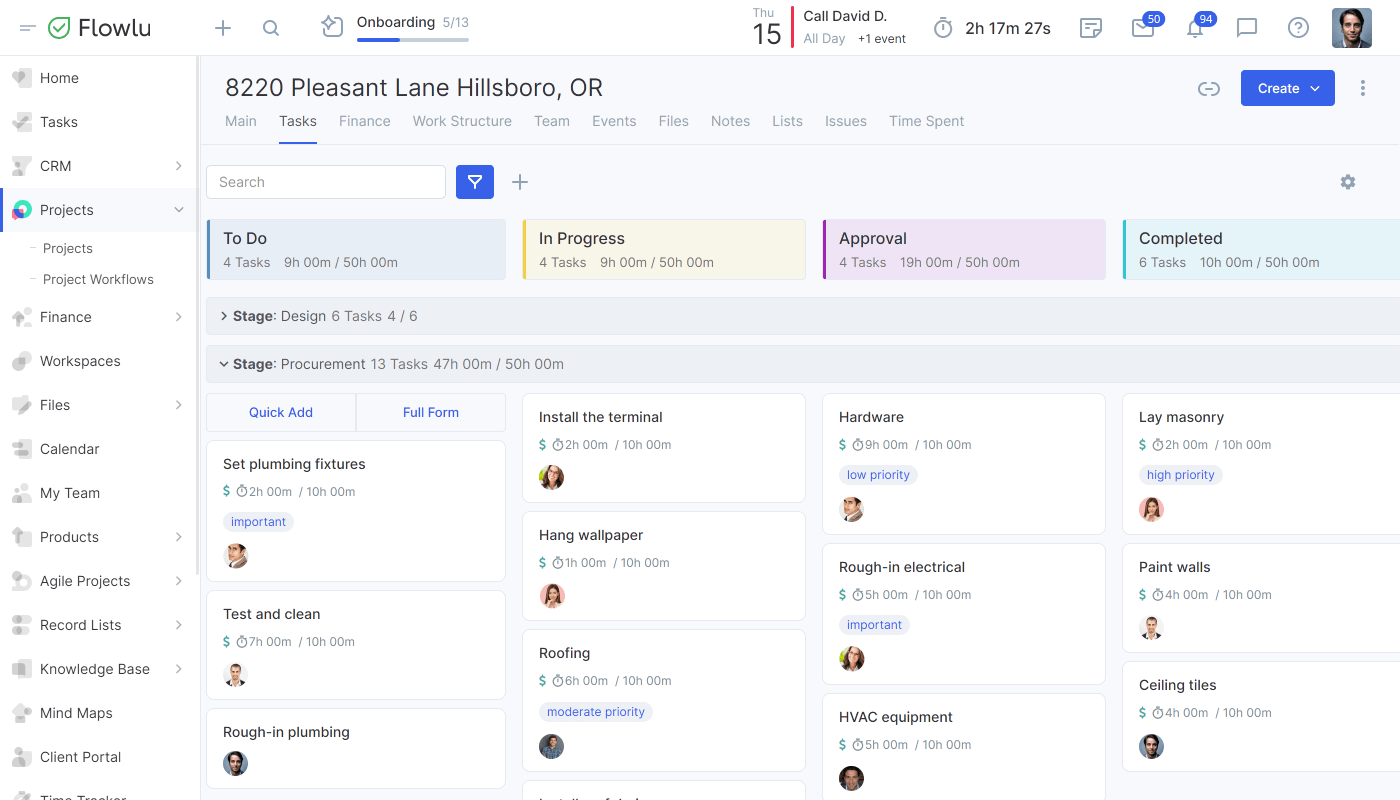Open the inbox showing 50 messages
This screenshot has height=800, width=1400.
click(1142, 28)
